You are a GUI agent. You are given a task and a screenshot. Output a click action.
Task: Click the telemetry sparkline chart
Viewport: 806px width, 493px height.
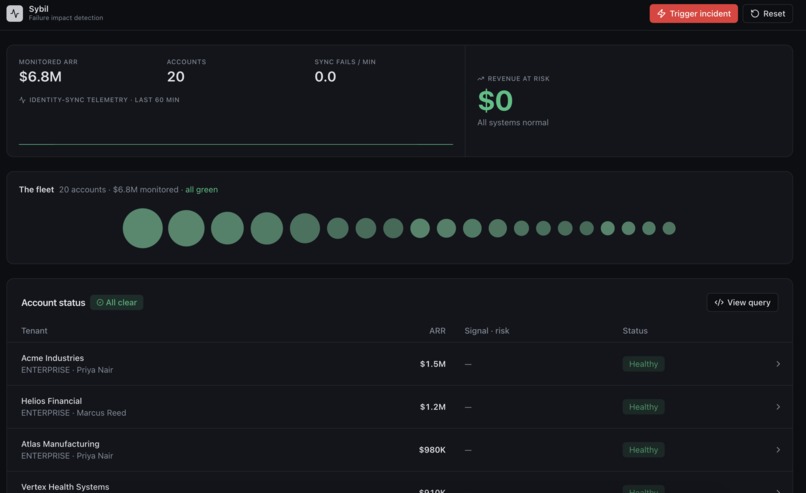235,127
